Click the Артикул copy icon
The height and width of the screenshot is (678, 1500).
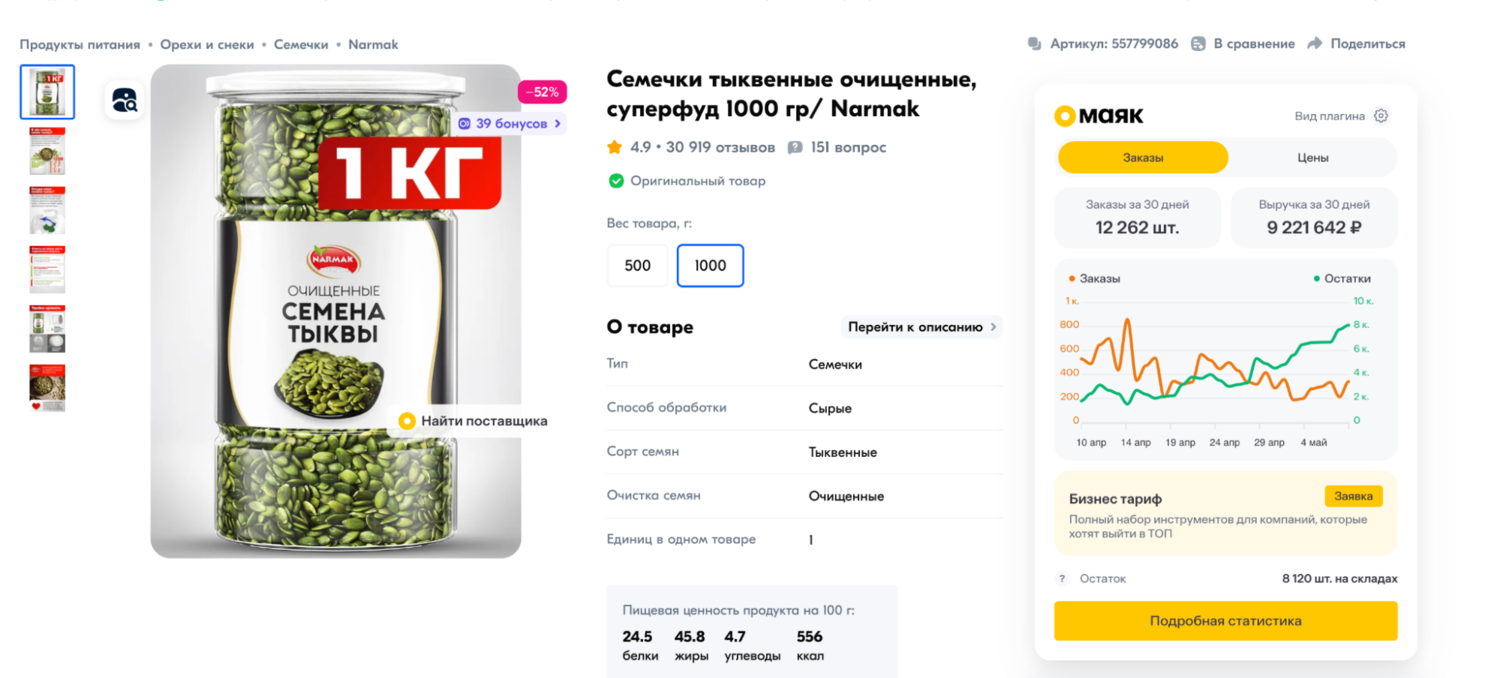(1035, 44)
